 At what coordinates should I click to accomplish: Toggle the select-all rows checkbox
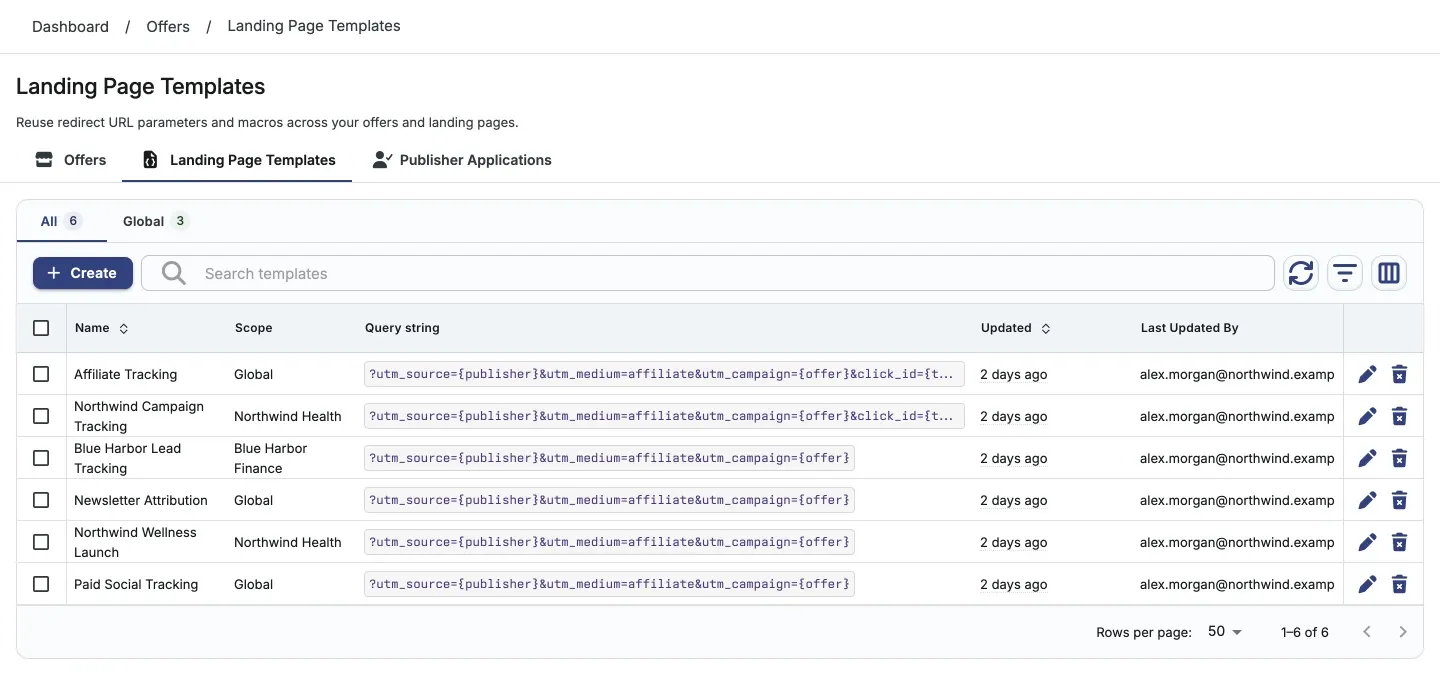pyautogui.click(x=41, y=328)
